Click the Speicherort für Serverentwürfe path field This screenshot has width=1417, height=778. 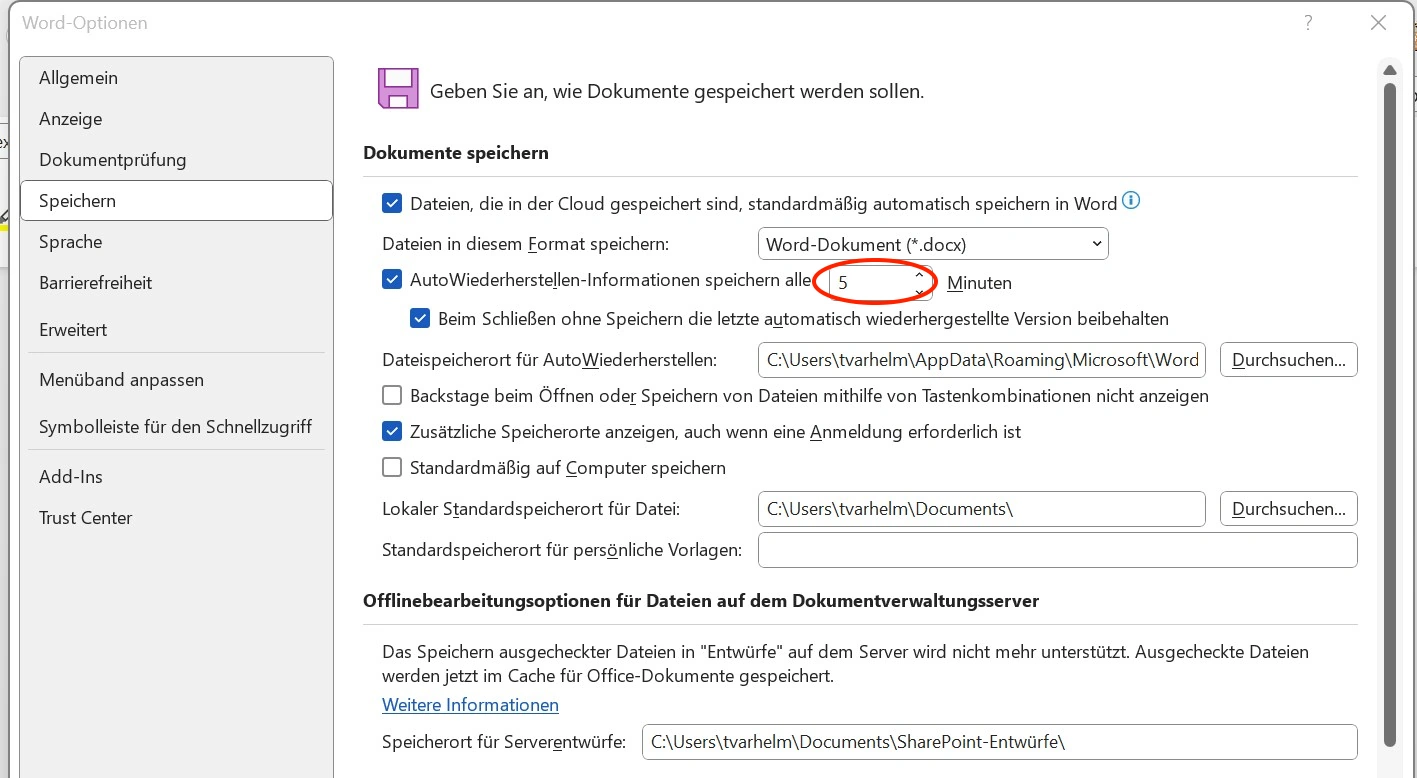click(x=999, y=742)
